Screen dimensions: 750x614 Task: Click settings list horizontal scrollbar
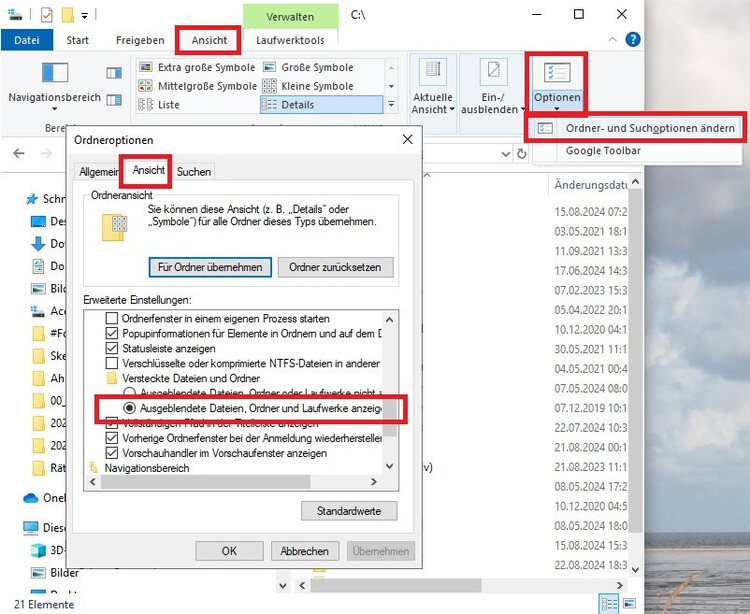[x=206, y=482]
